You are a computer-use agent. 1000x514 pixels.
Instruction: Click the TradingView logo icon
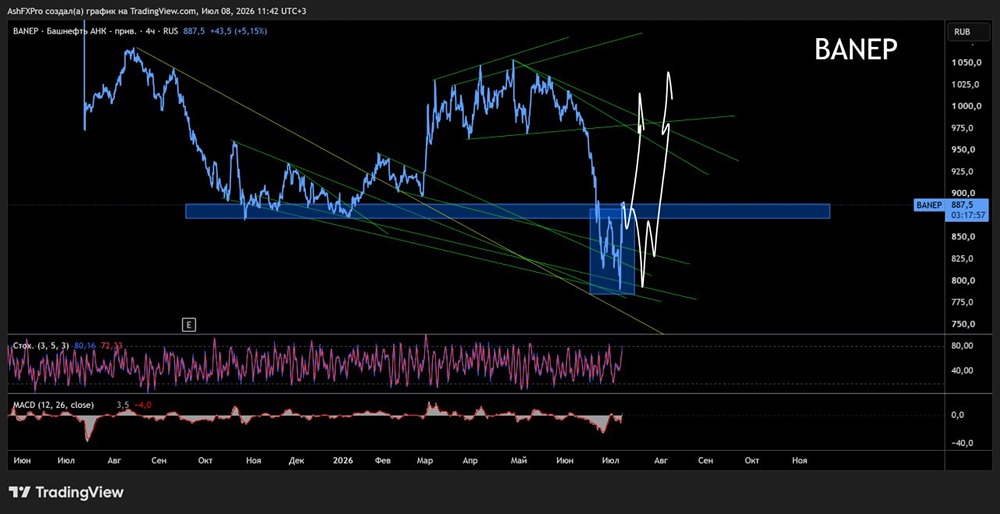tap(19, 492)
